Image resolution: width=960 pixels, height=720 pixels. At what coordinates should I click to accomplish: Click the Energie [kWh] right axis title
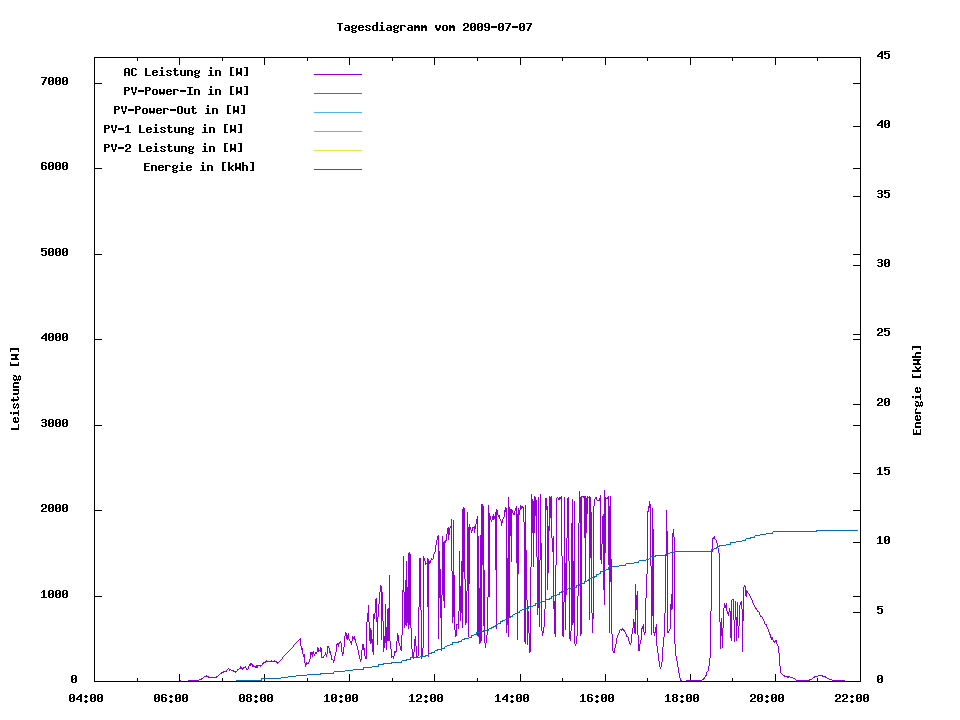point(917,390)
